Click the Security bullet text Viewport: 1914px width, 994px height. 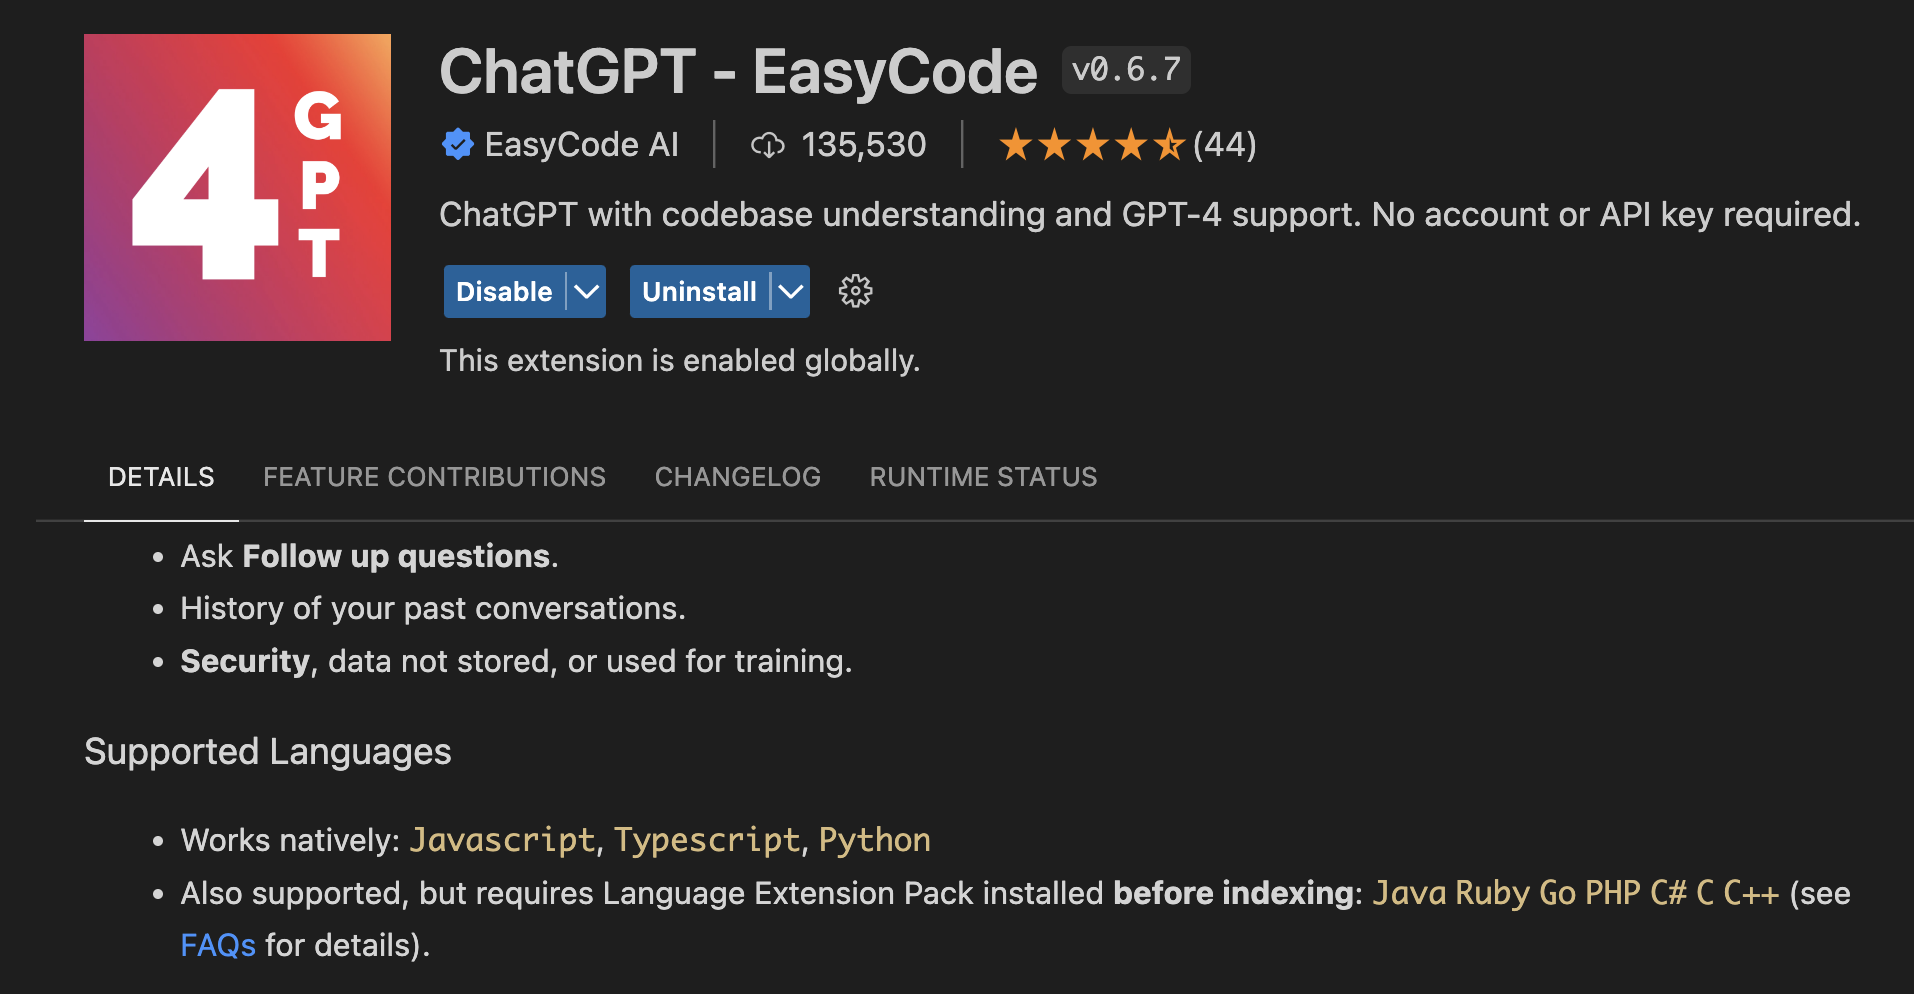coord(516,661)
